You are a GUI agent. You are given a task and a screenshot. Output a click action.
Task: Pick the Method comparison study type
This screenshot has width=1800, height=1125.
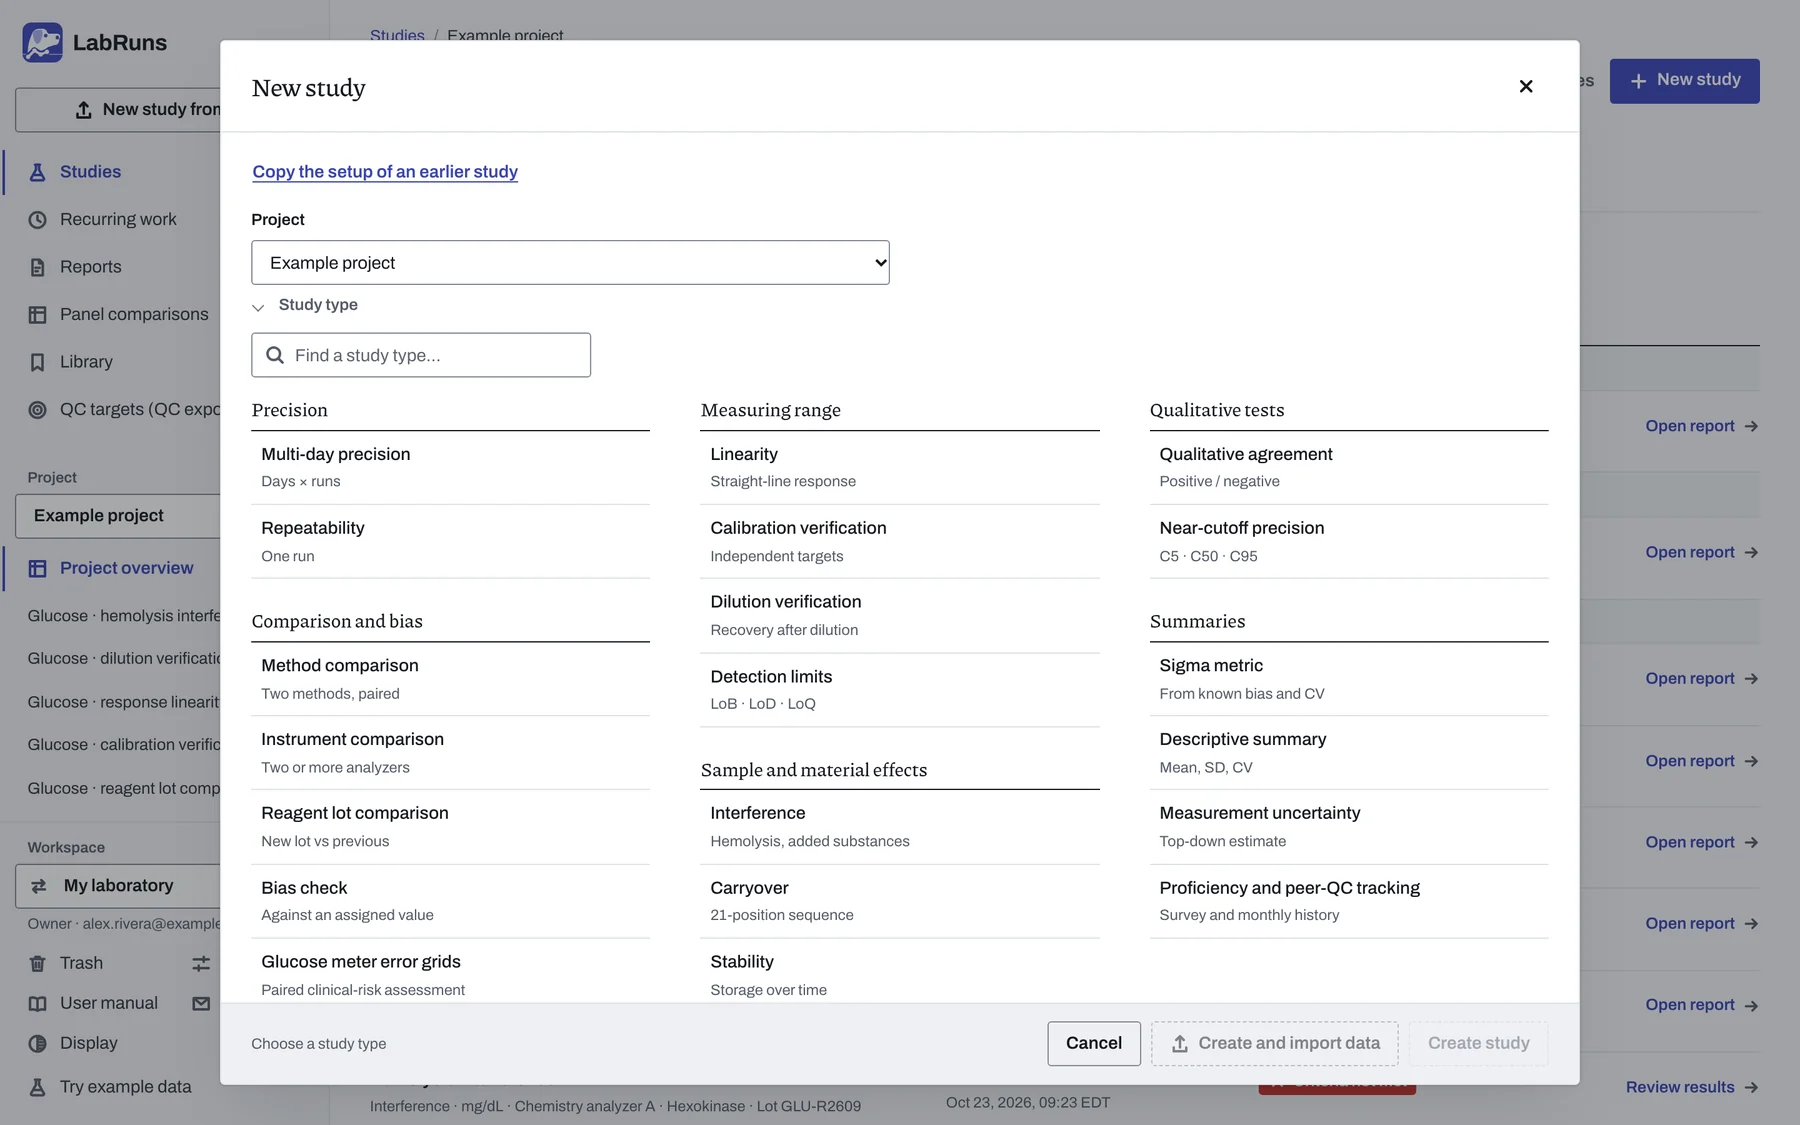pos(450,679)
